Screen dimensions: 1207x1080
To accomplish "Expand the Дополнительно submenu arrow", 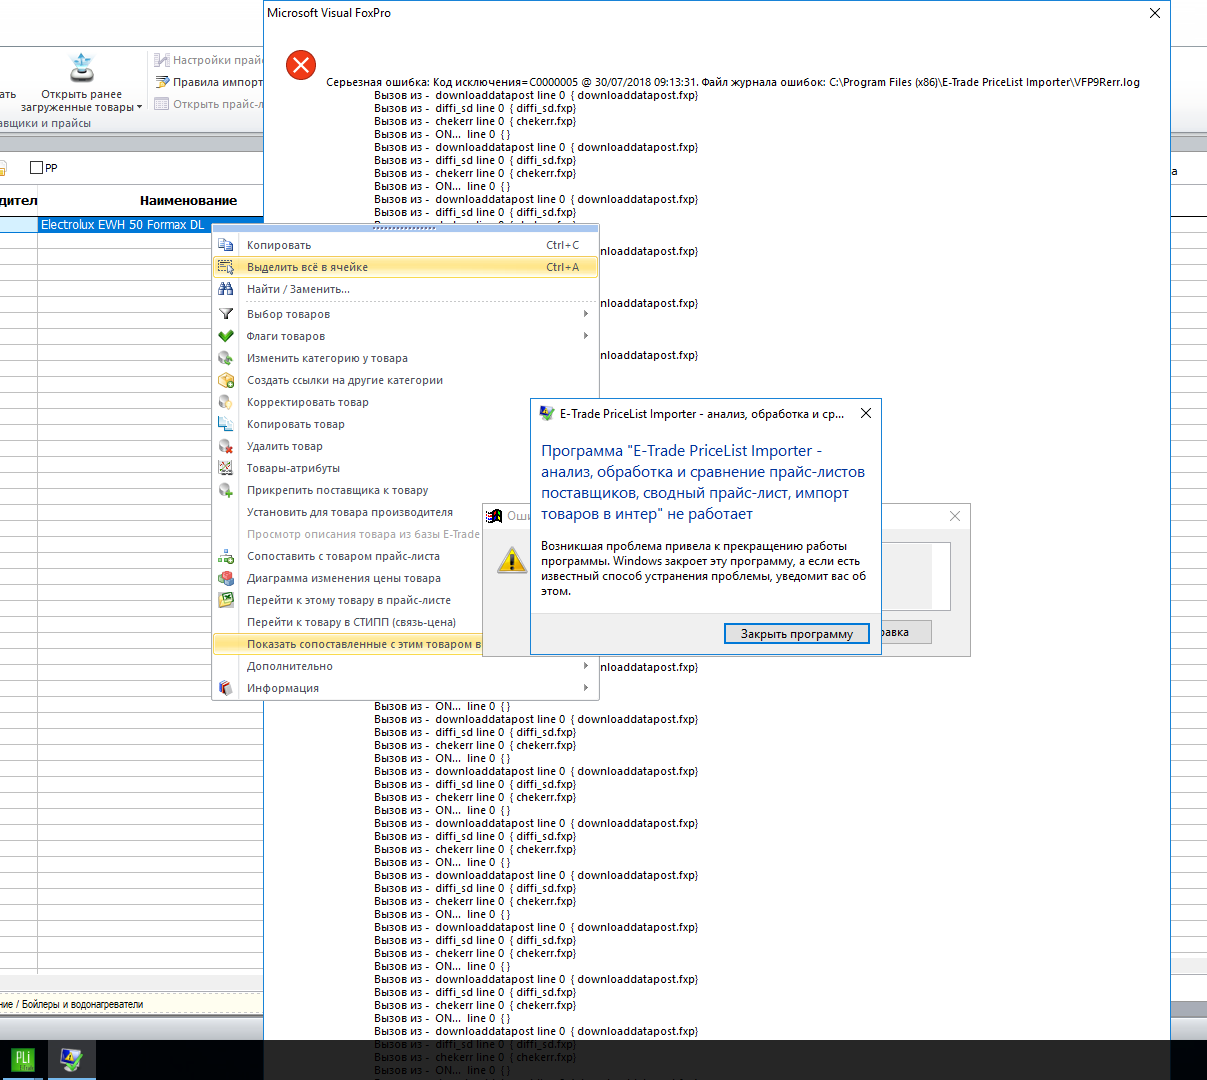I will [586, 666].
